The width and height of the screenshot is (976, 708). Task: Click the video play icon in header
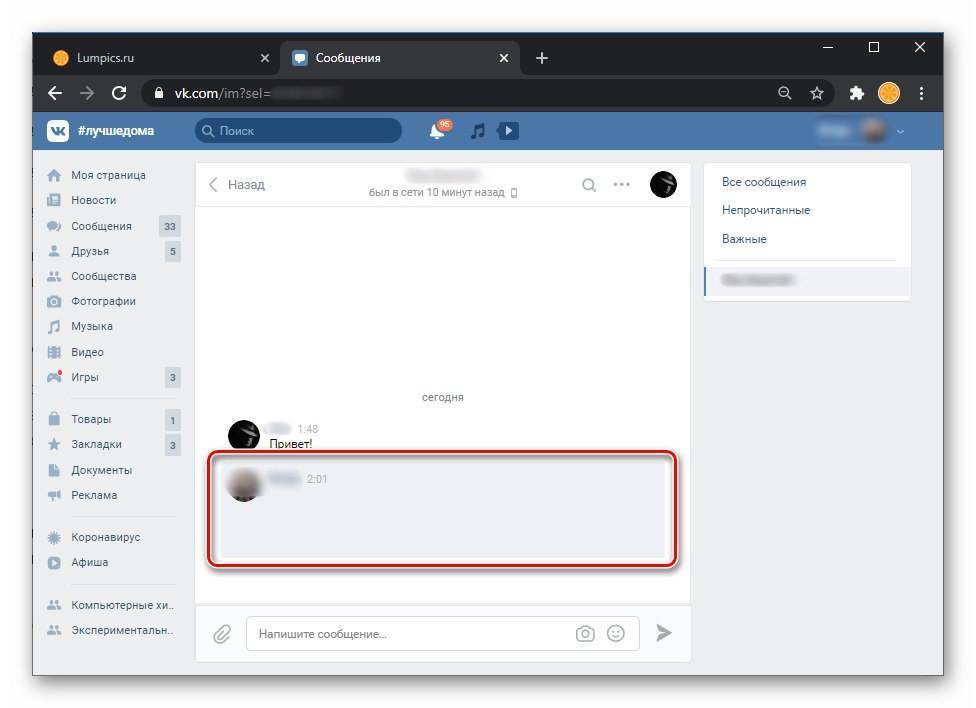(x=508, y=131)
